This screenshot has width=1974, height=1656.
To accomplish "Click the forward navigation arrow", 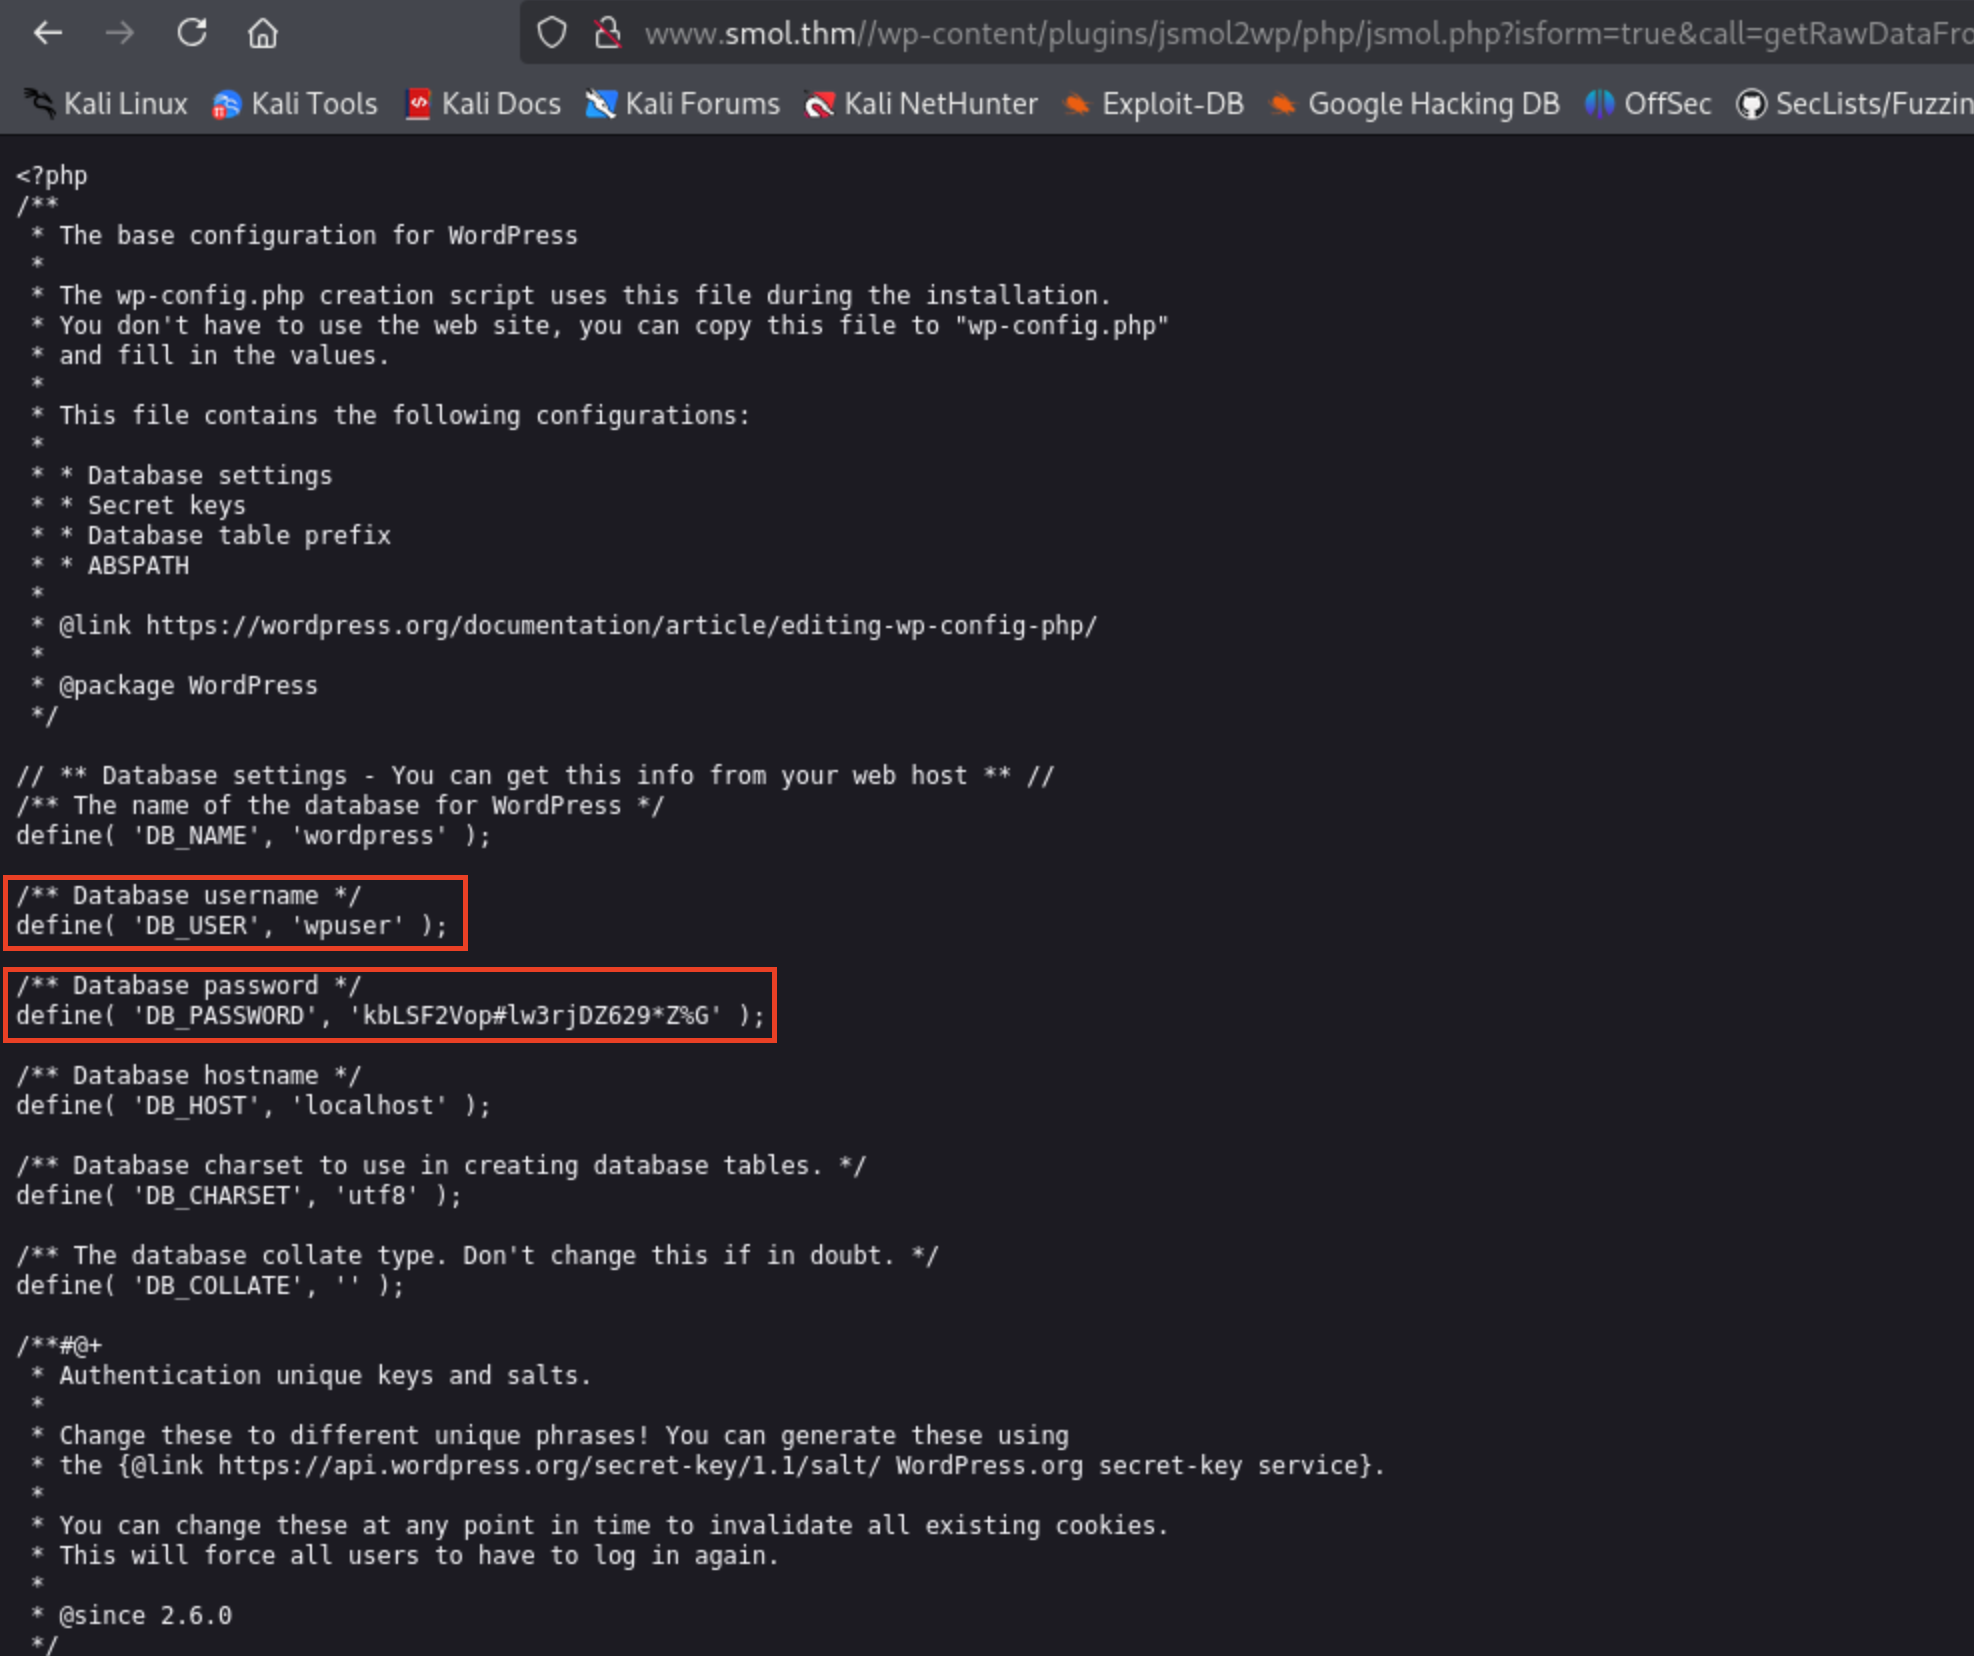I will click(x=120, y=33).
